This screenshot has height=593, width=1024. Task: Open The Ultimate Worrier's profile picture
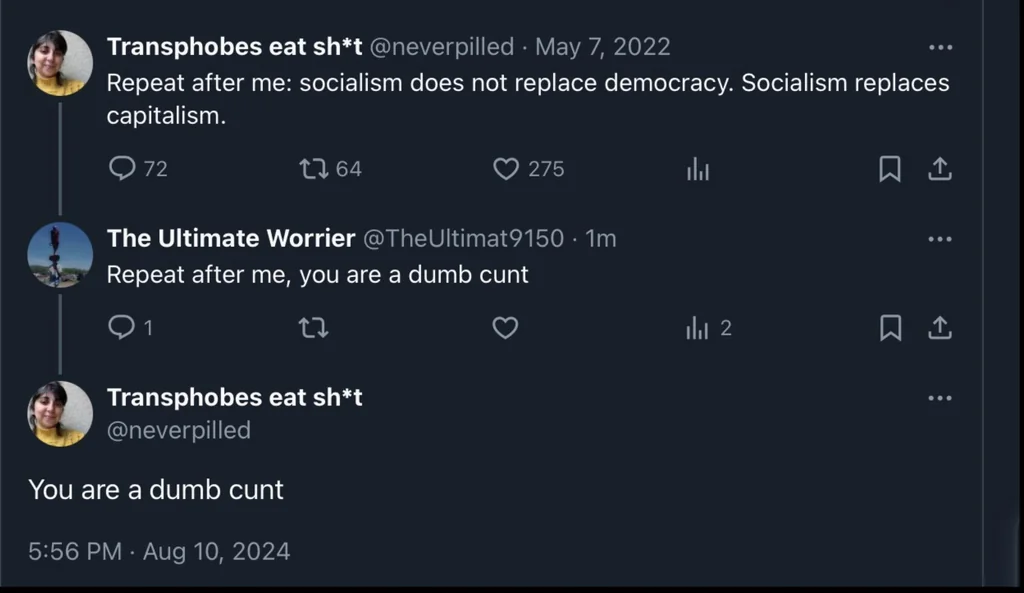(60, 254)
